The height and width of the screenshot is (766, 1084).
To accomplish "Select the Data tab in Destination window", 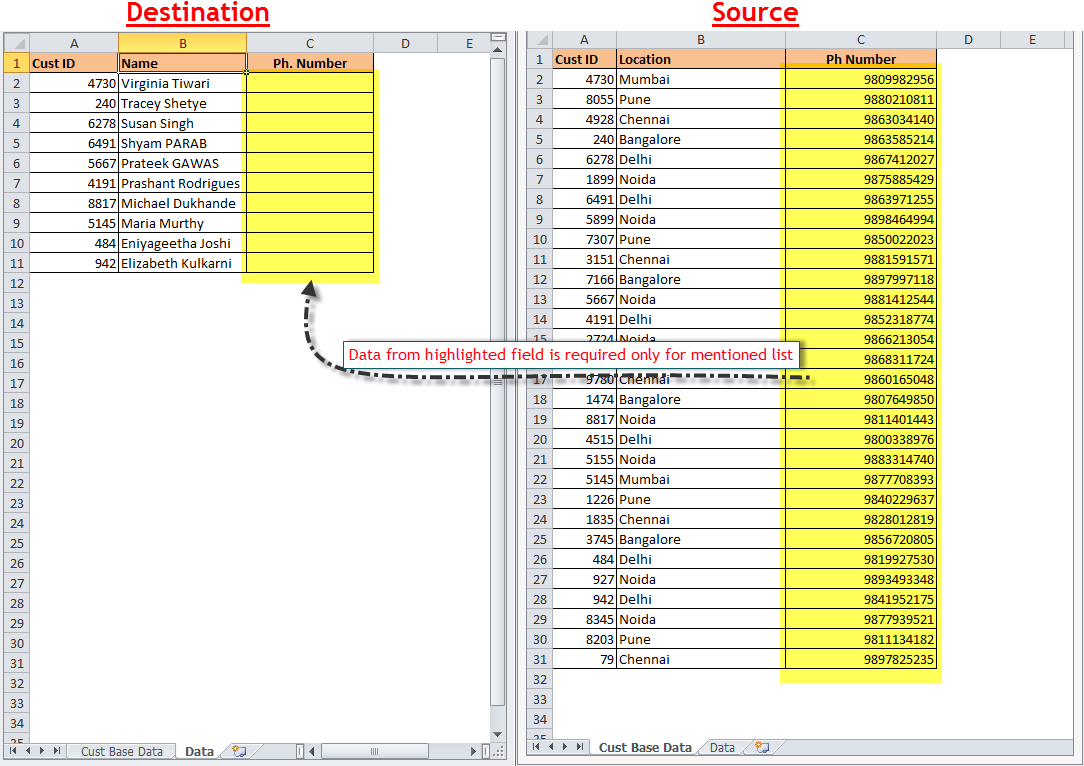I will pyautogui.click(x=199, y=751).
